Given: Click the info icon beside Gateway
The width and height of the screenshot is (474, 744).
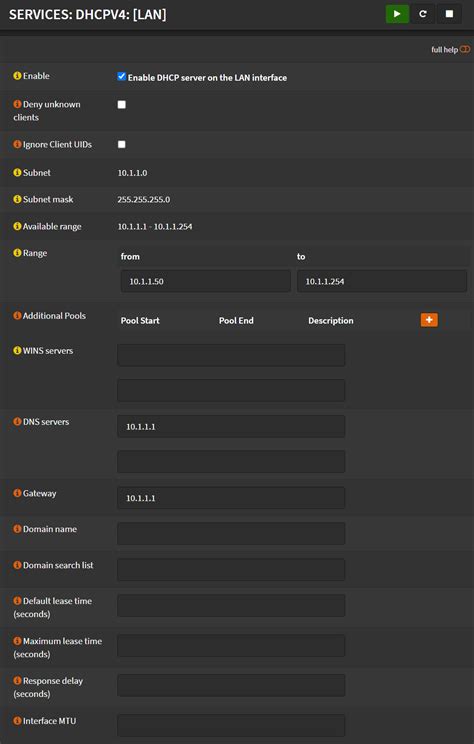Looking at the screenshot, I should [17, 493].
